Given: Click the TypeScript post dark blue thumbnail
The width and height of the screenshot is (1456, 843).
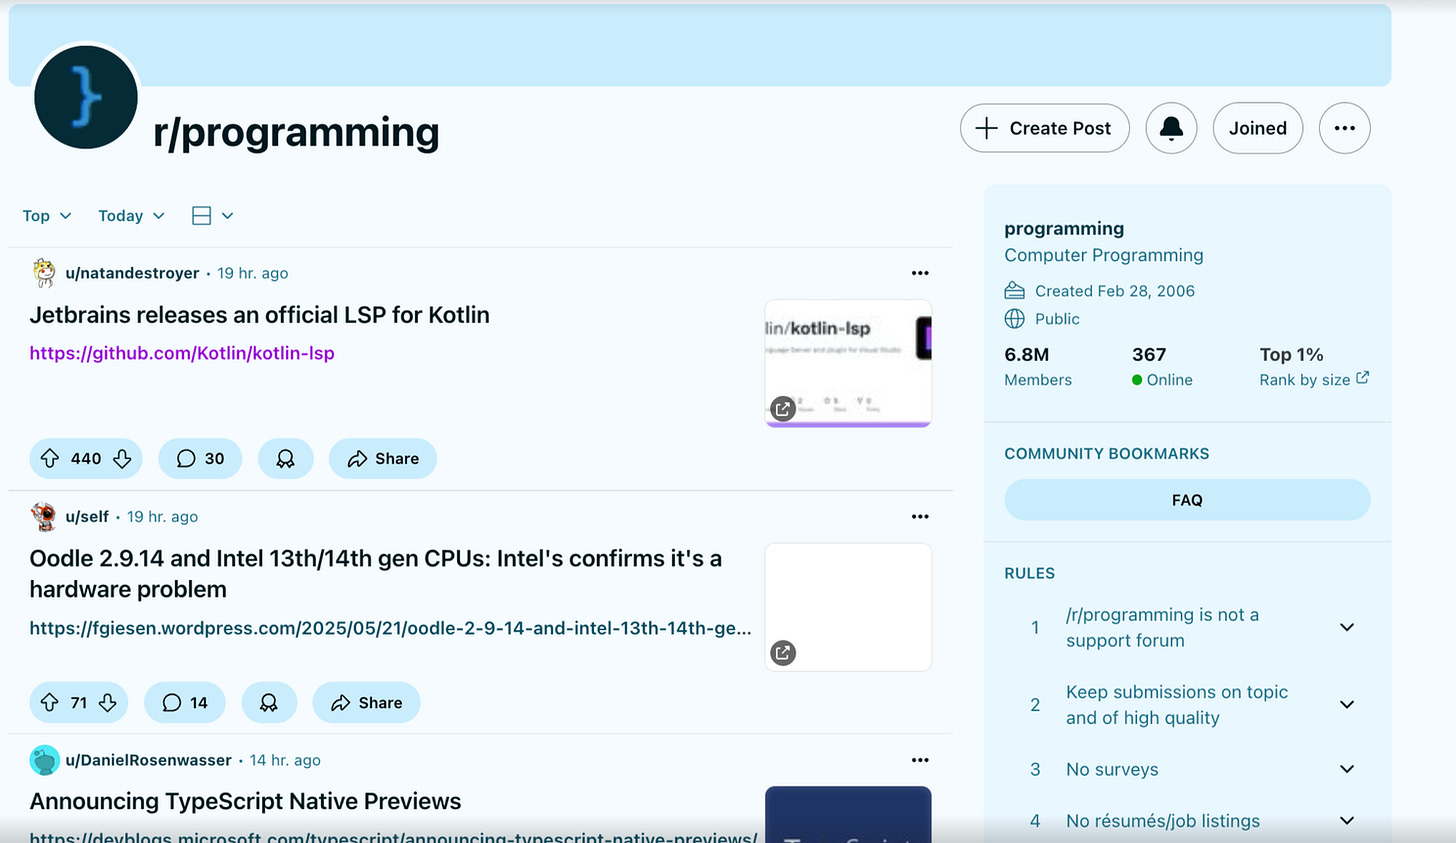Looking at the screenshot, I should click(x=848, y=814).
